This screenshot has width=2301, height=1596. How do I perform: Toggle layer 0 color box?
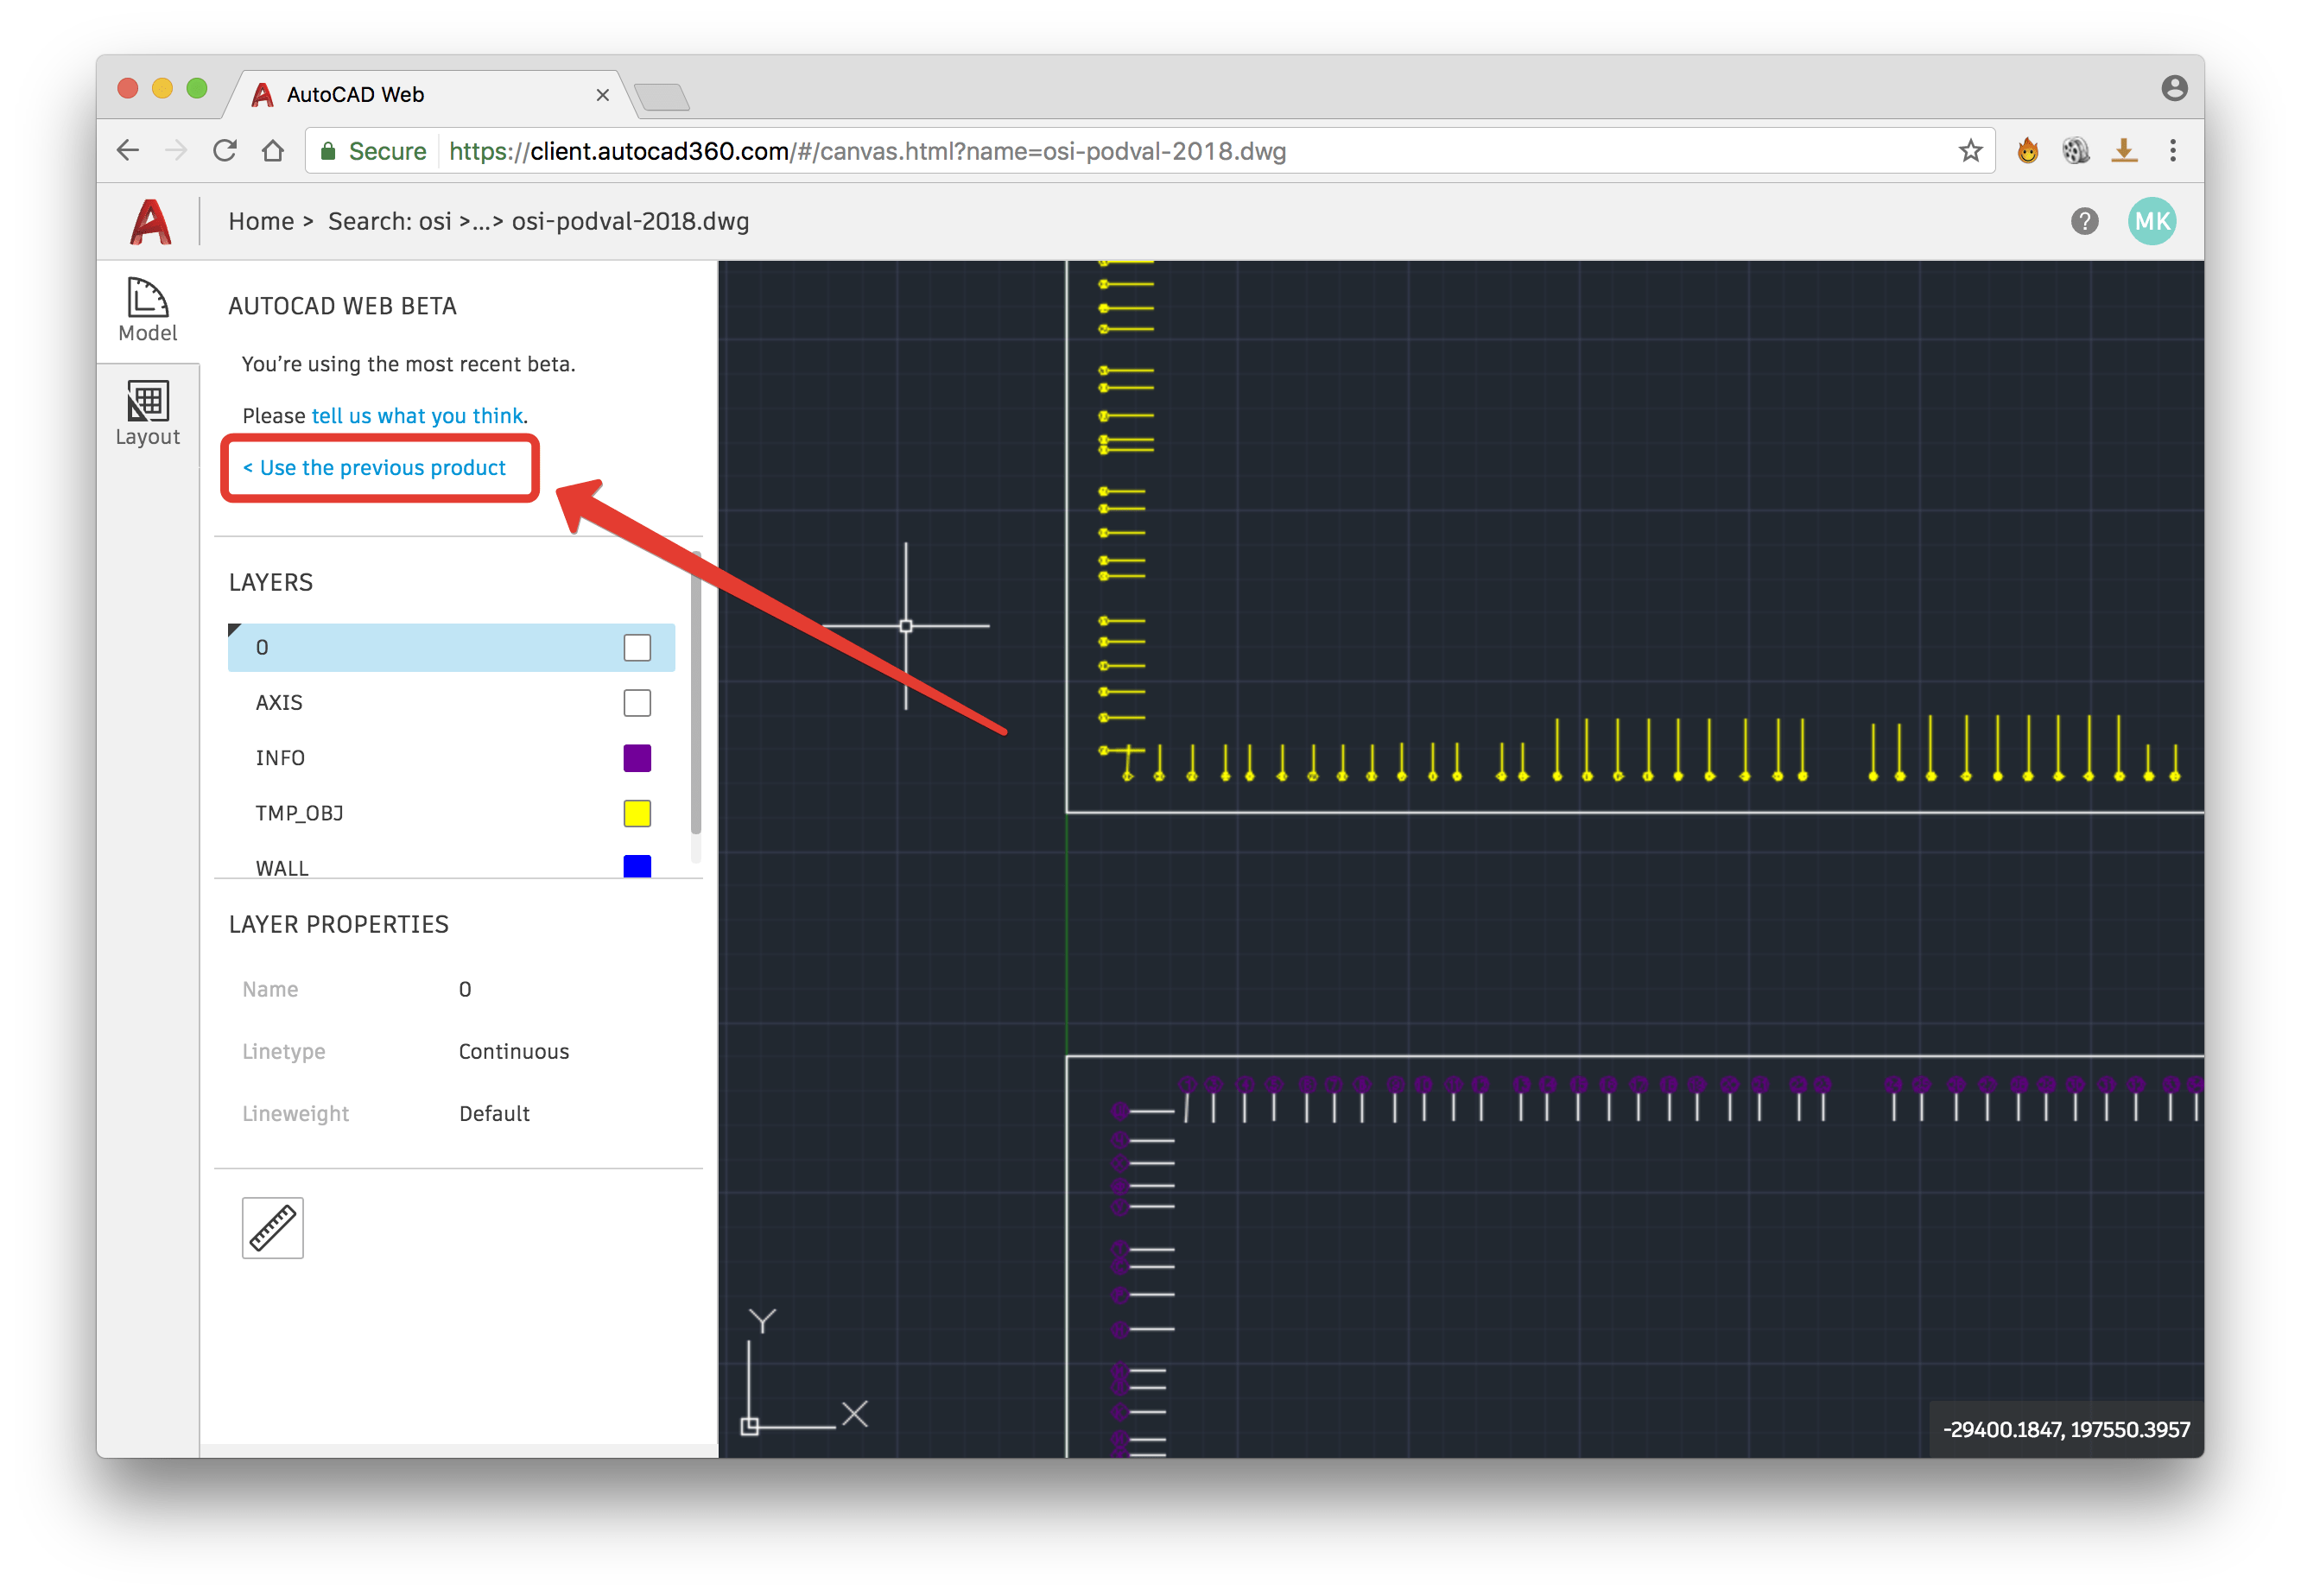coord(637,647)
